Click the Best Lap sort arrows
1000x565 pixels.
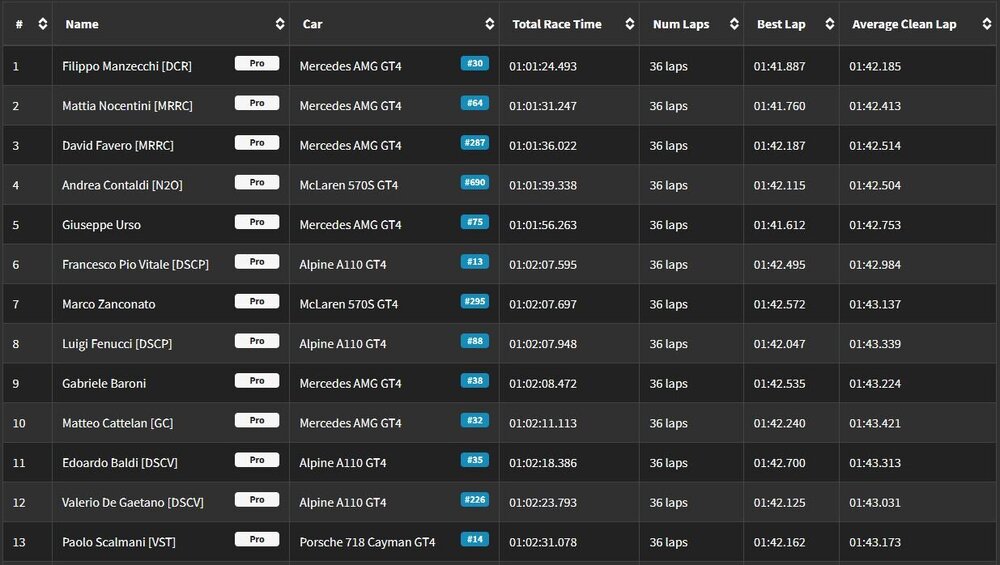tap(830, 24)
